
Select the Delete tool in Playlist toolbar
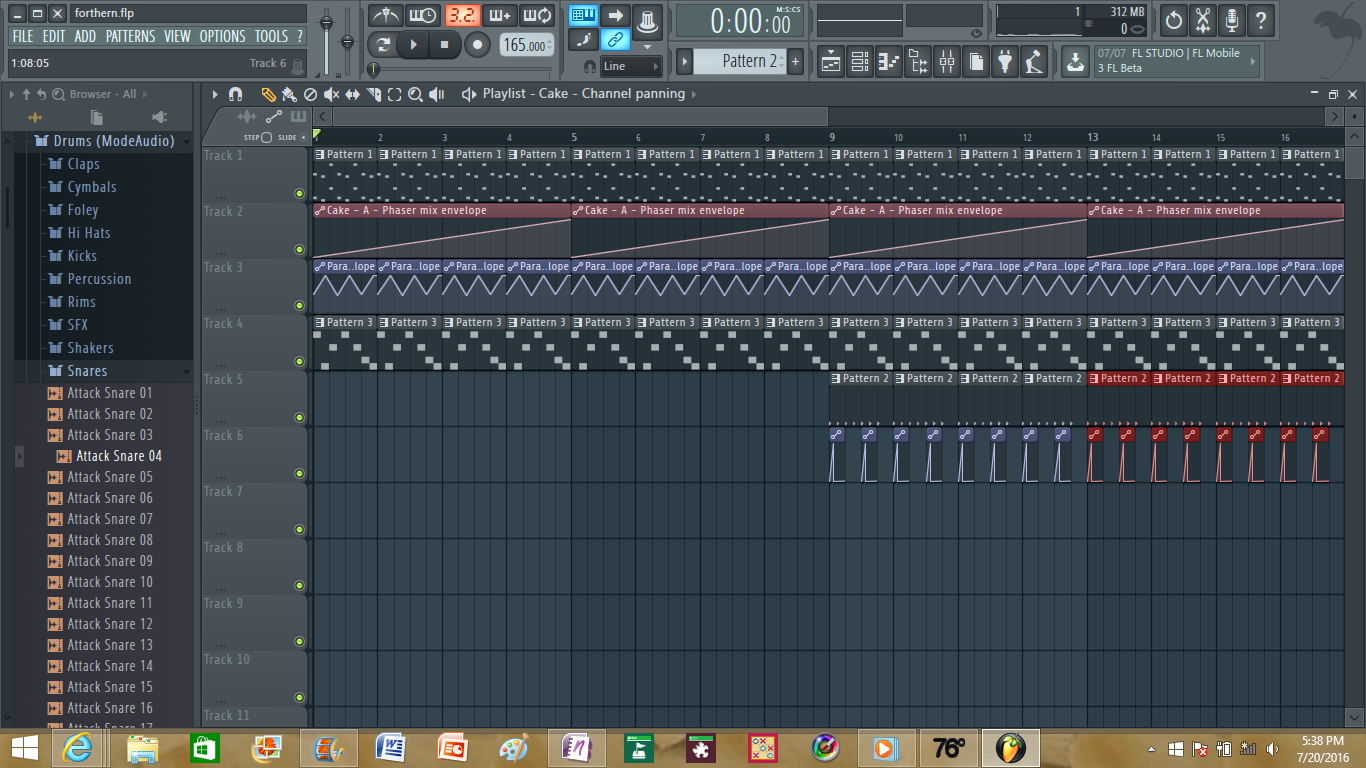click(310, 94)
